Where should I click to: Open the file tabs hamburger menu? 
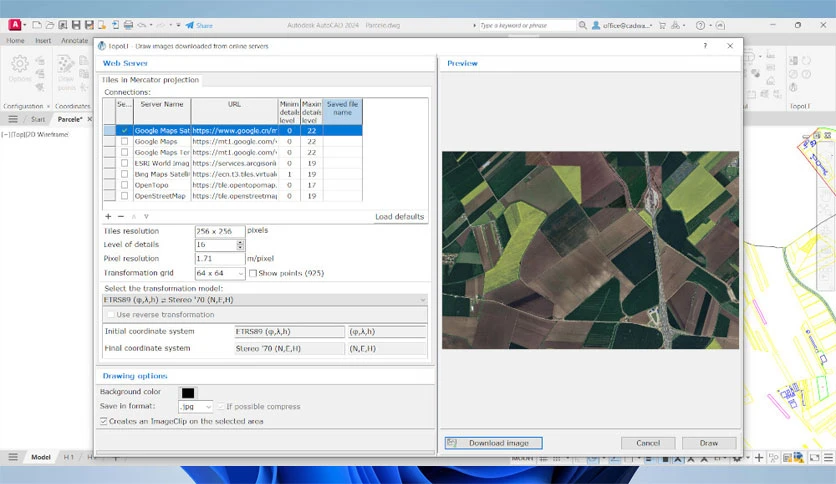click(13, 119)
